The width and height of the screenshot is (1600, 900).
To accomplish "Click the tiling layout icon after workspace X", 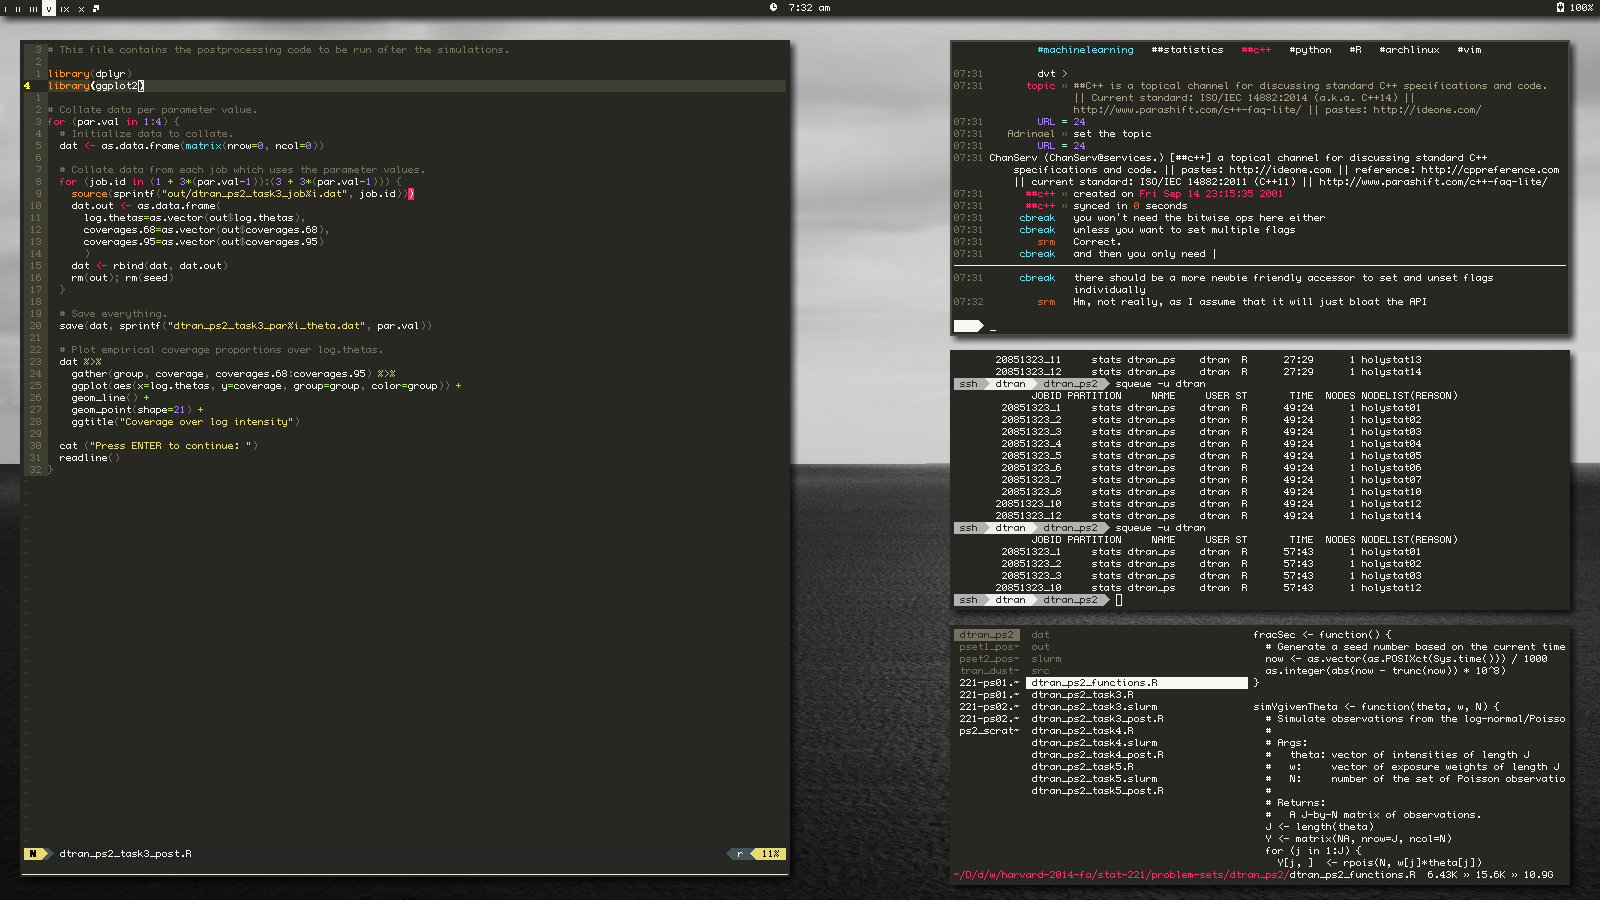I will coord(96,8).
